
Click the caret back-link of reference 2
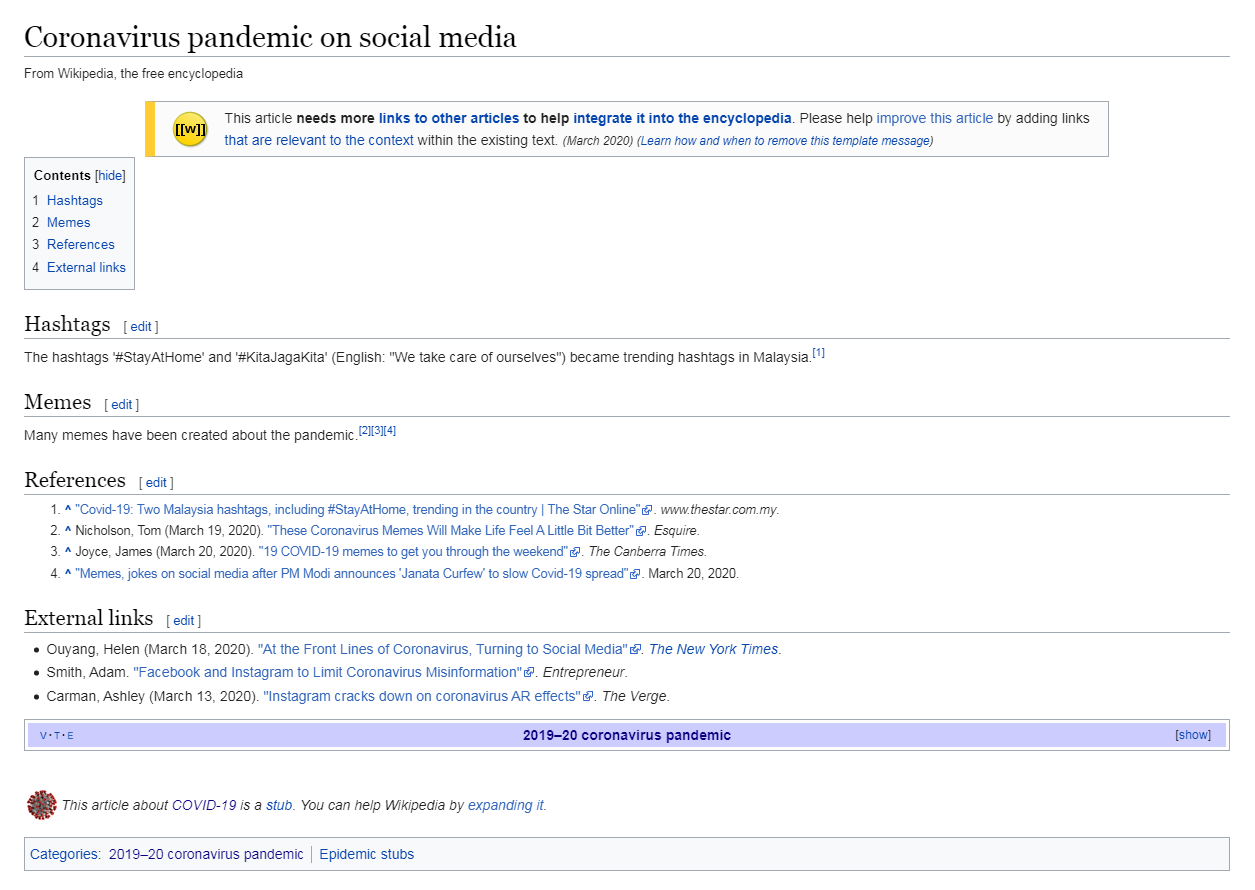[x=68, y=531]
